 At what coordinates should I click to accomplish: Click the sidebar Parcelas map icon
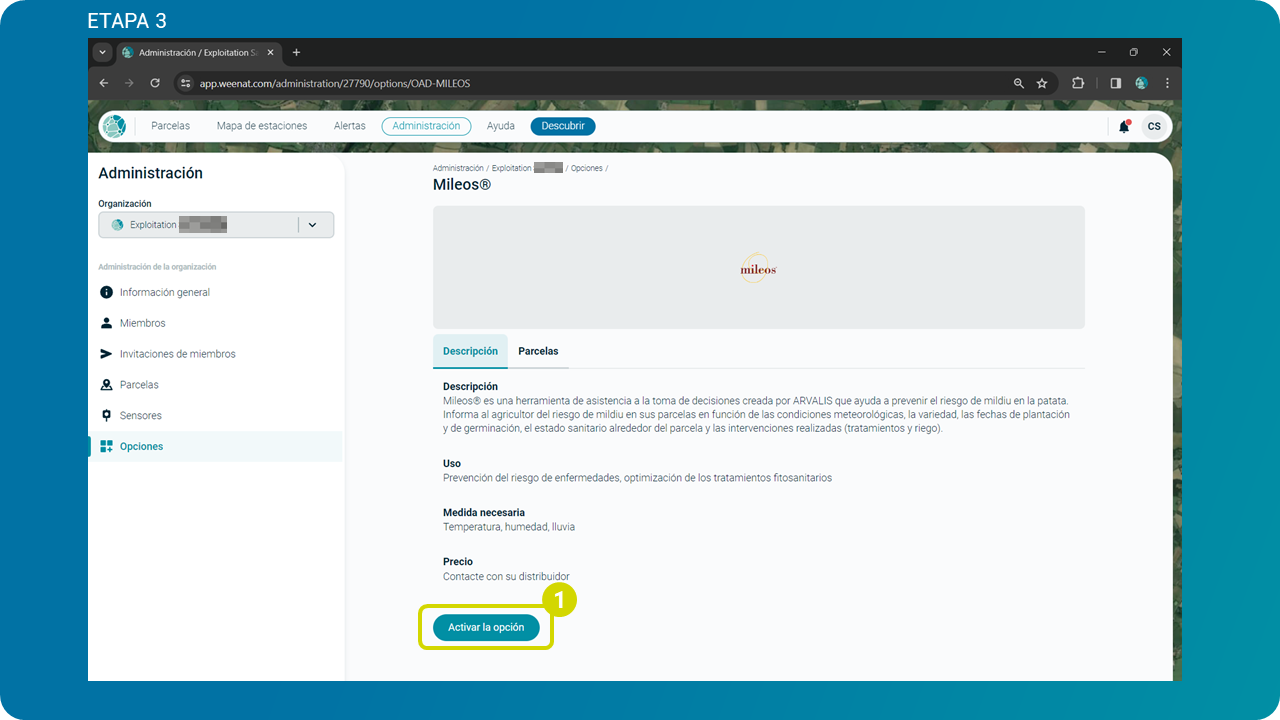click(x=107, y=385)
